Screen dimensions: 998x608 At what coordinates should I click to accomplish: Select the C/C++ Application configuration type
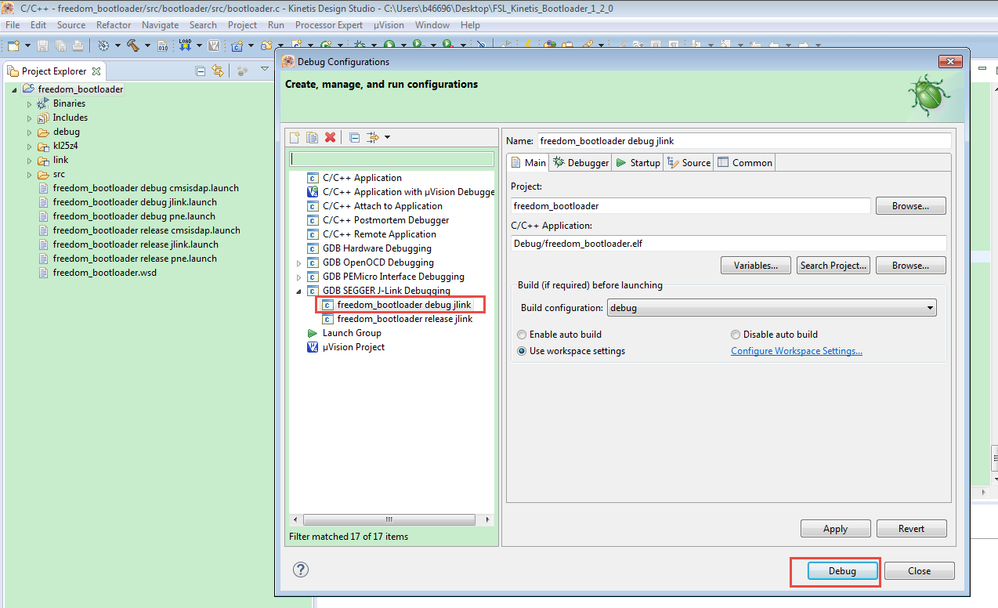362,178
